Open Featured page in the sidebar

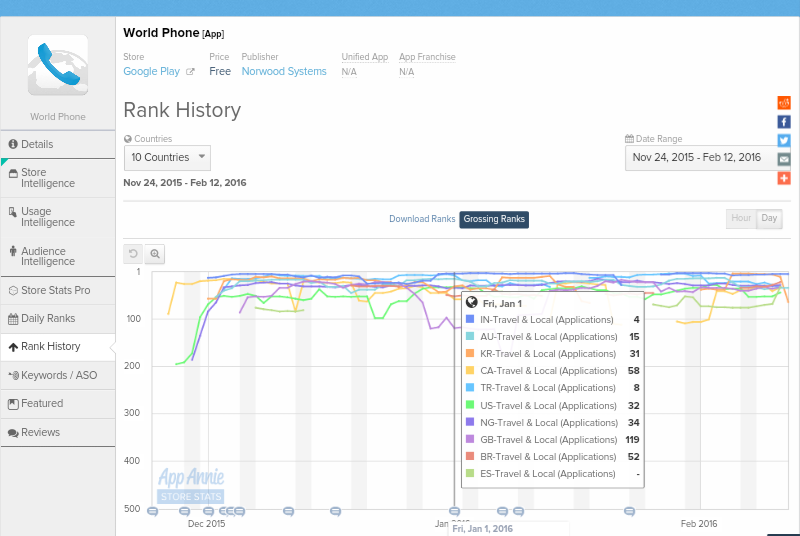tap(58, 403)
